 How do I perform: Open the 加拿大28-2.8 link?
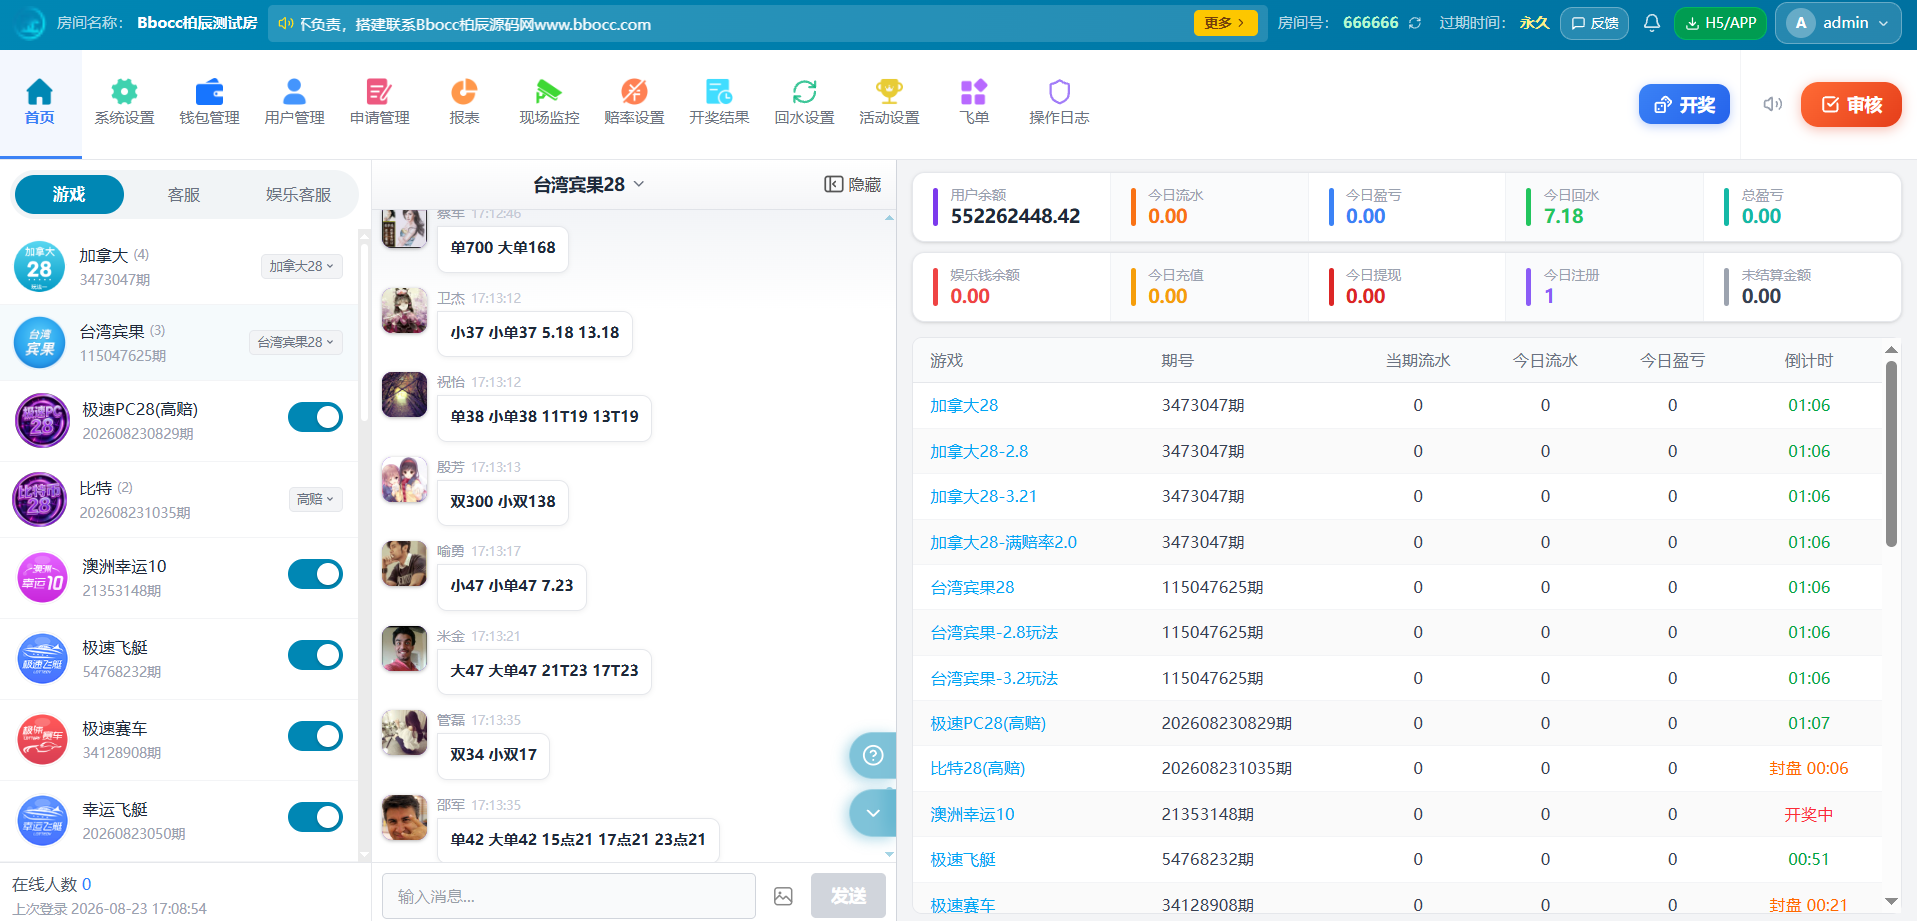tap(979, 451)
